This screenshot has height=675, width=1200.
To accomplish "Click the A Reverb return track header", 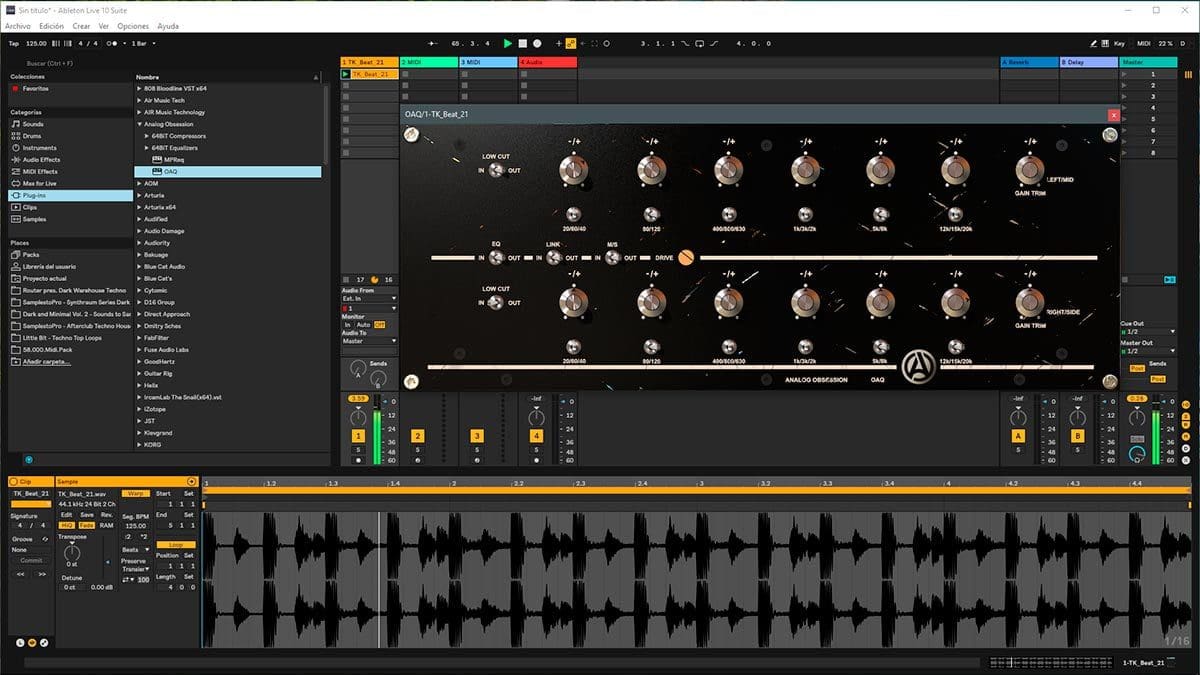I will pos(1029,62).
